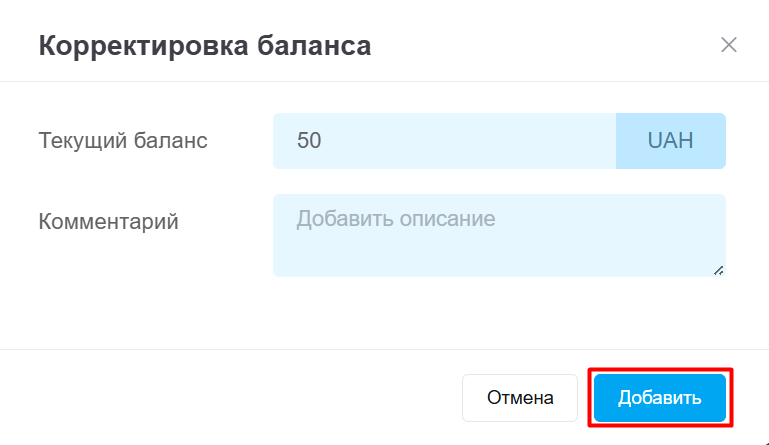Click the comment box resize handle
This screenshot has width=769, height=445.
coord(719,270)
